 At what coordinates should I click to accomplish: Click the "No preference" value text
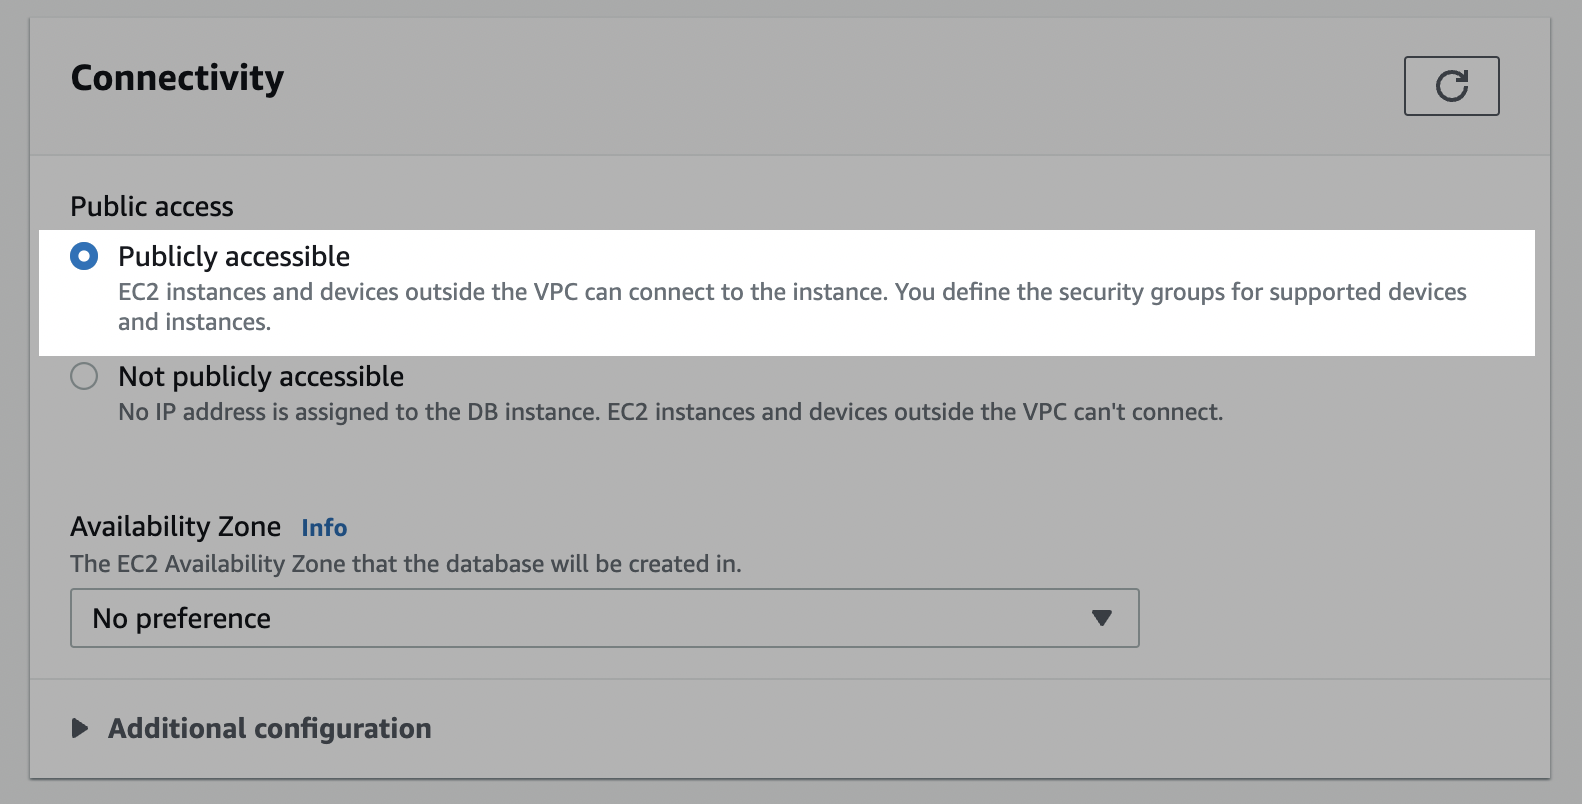[x=181, y=619]
